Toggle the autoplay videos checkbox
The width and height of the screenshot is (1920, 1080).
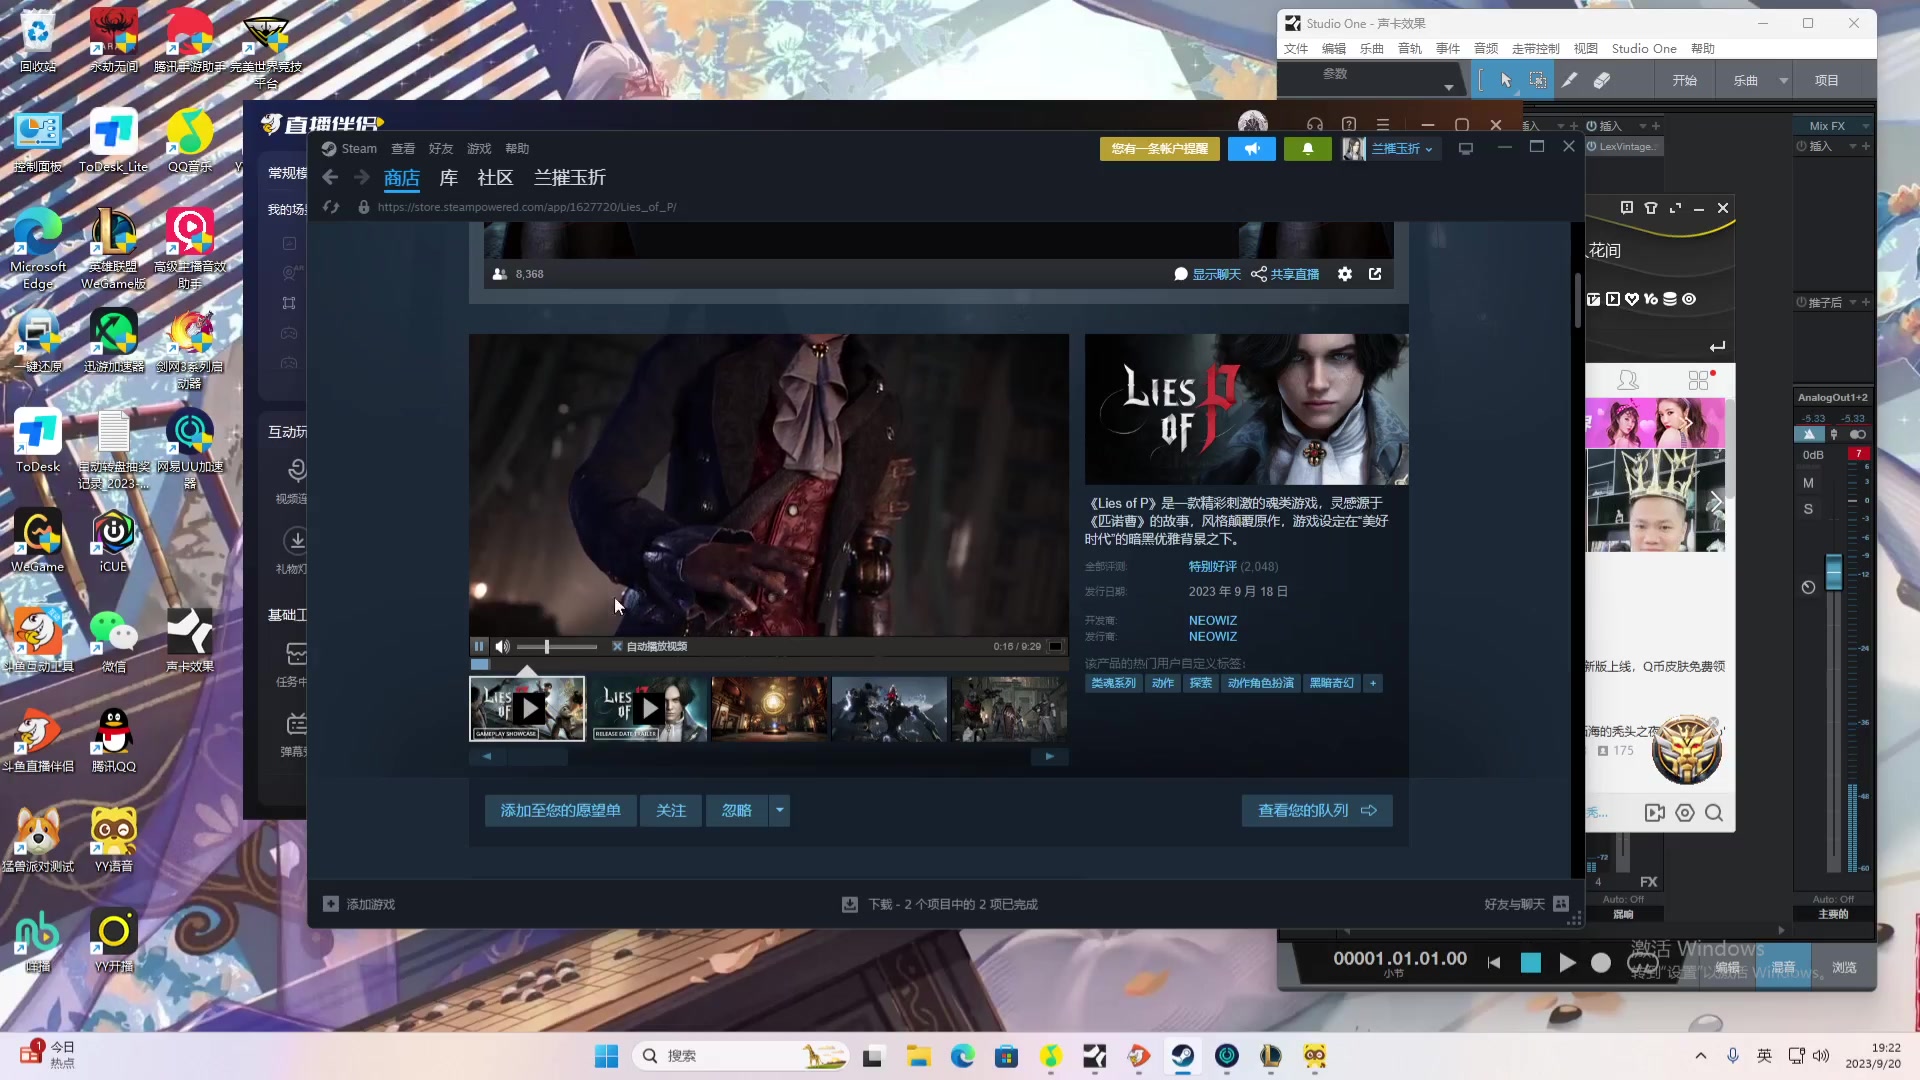617,647
